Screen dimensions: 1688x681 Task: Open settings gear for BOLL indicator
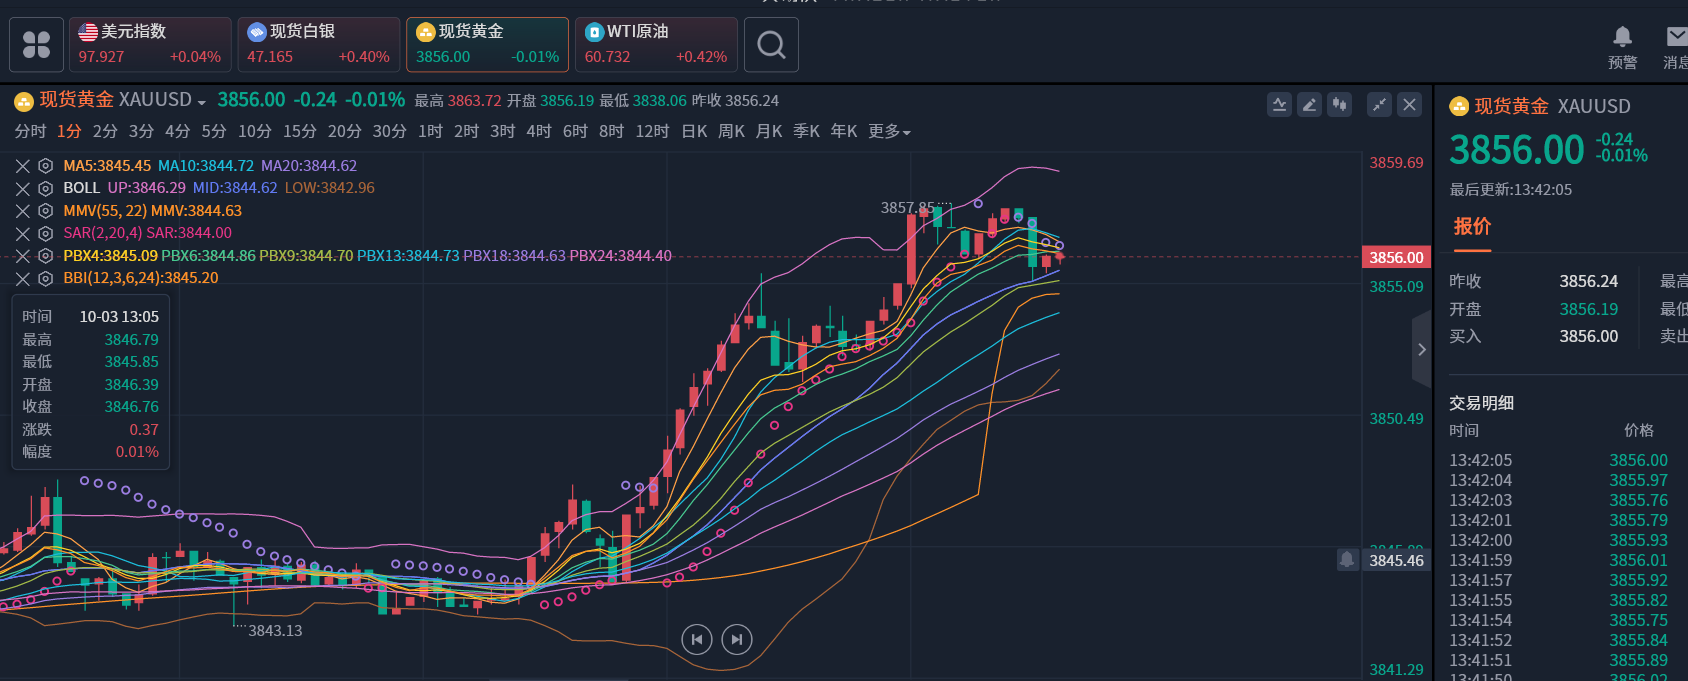[45, 188]
